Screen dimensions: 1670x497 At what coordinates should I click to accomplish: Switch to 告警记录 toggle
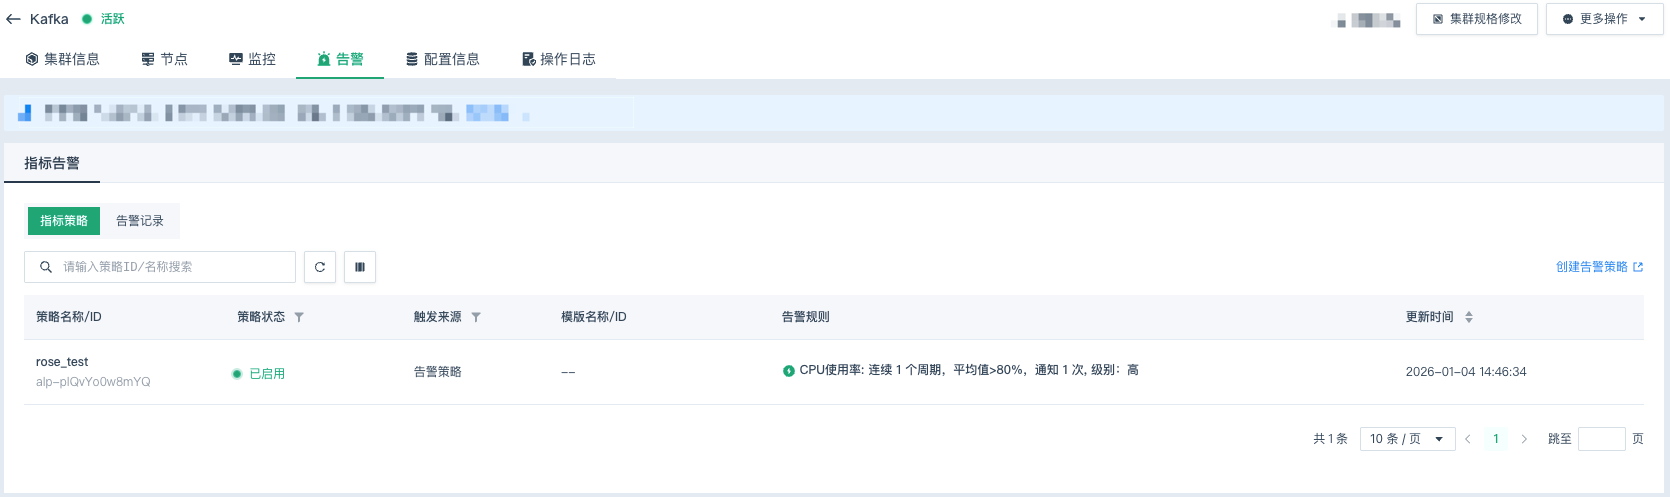[x=140, y=221]
